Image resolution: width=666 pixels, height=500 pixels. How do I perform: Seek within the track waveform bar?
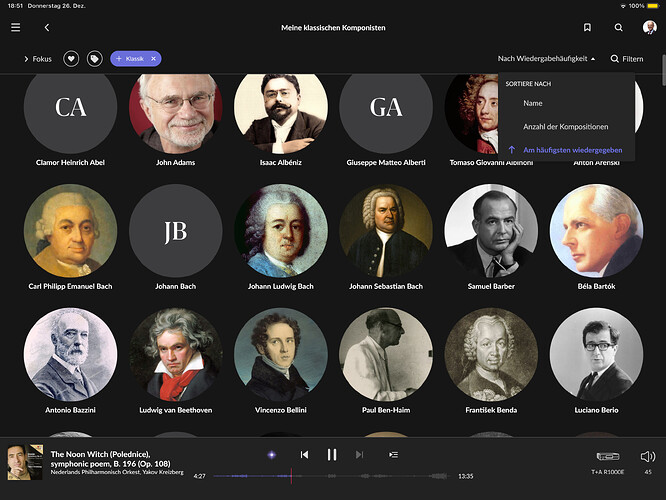[x=331, y=476]
